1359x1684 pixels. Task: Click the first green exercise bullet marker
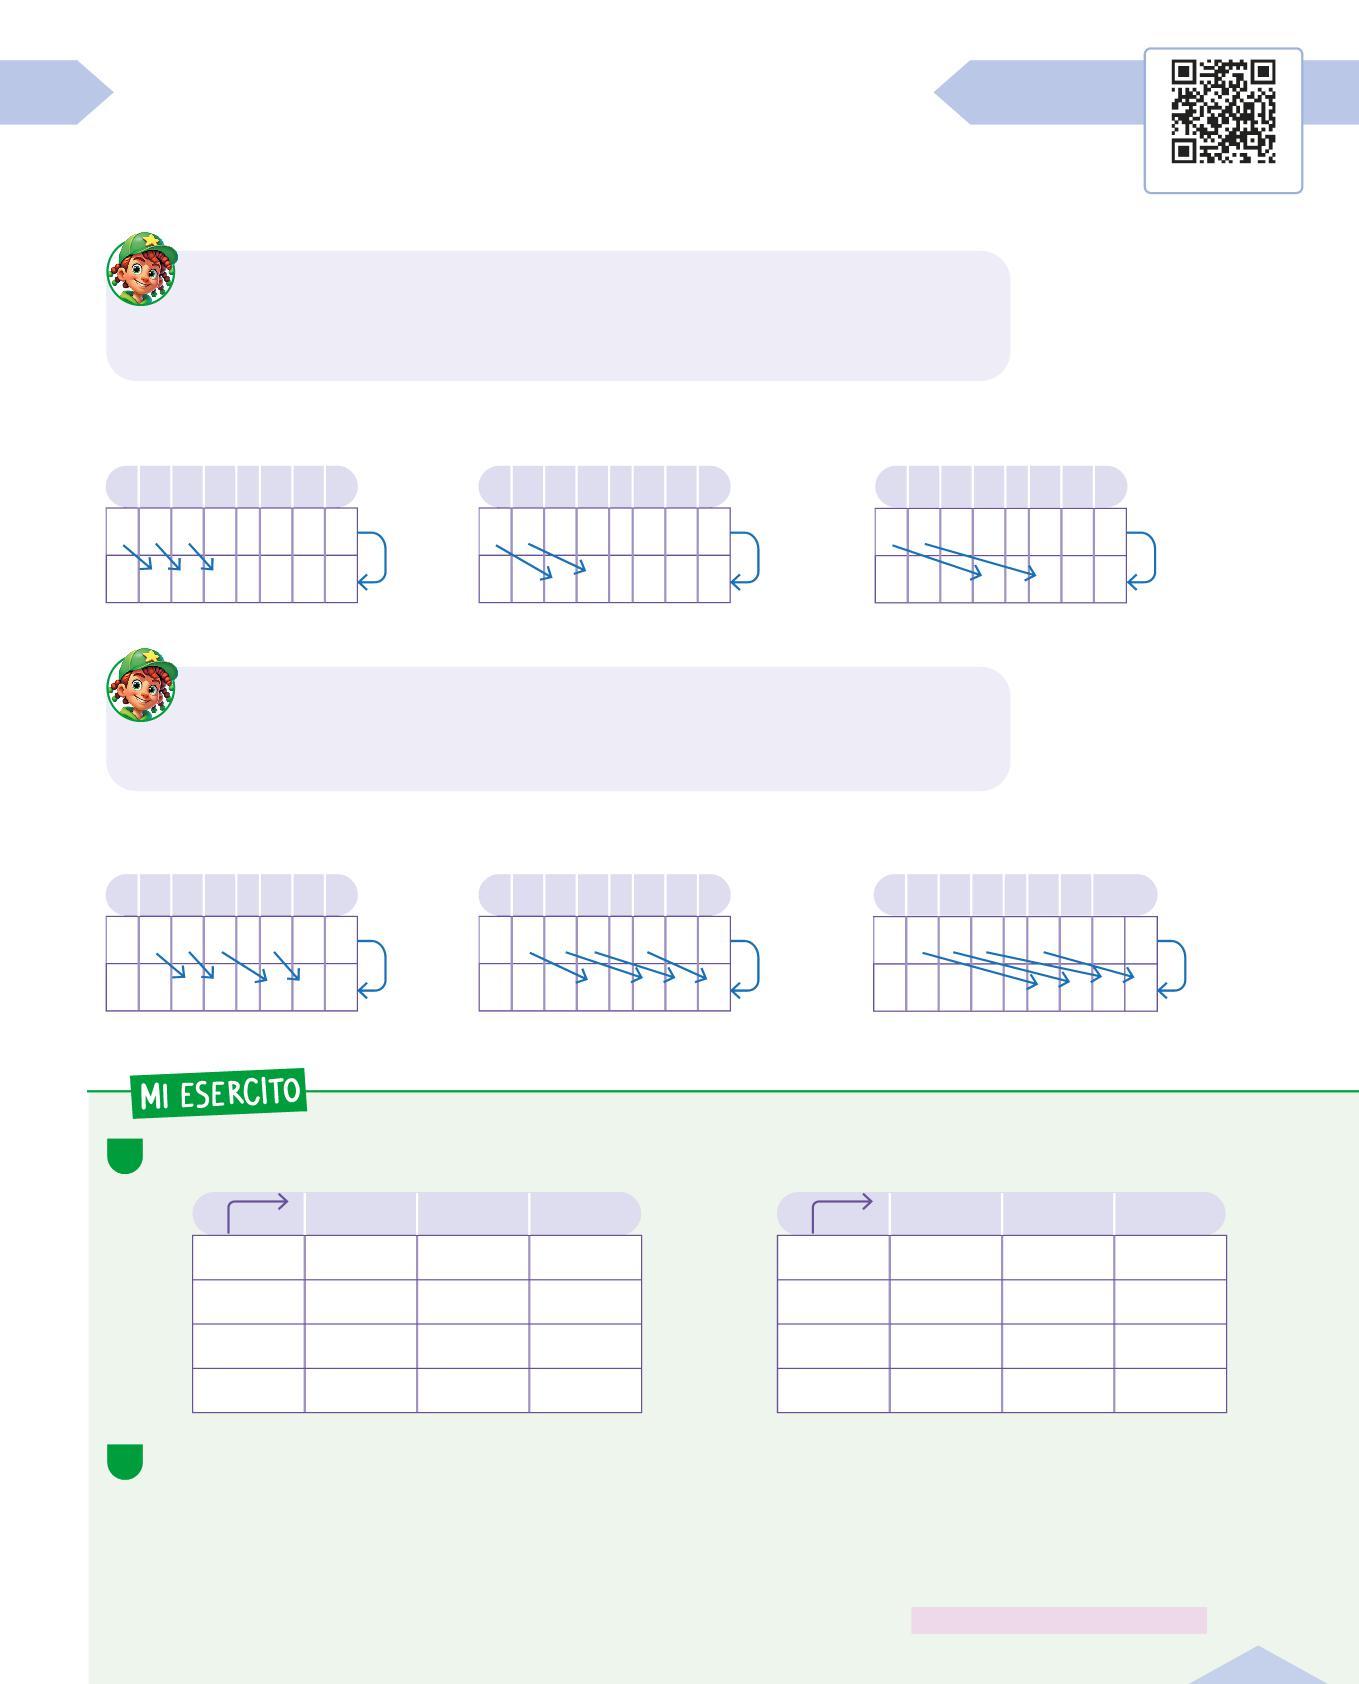point(125,1155)
